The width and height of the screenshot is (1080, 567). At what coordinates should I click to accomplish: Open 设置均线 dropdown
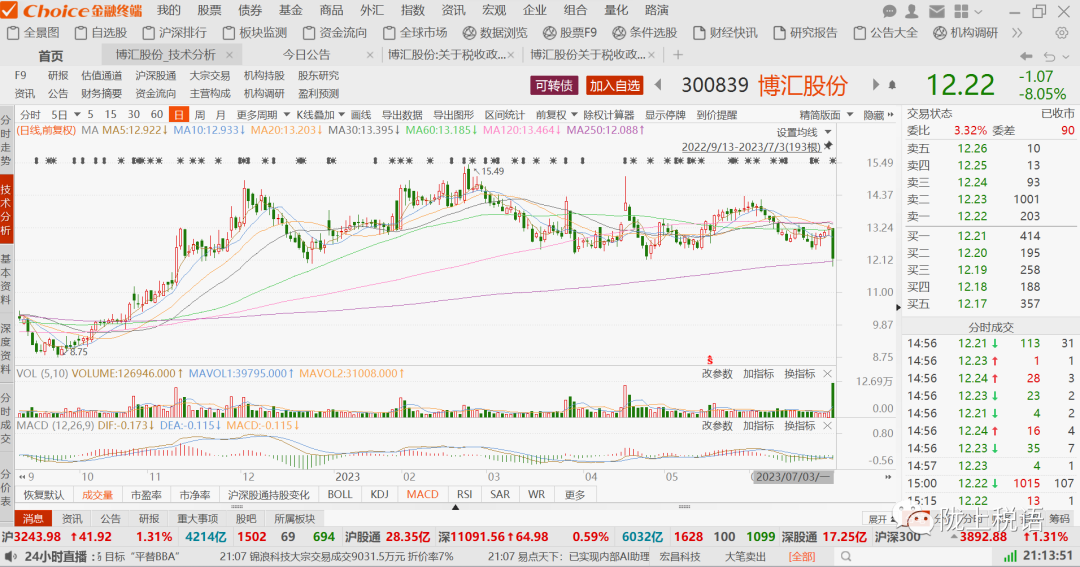click(804, 132)
